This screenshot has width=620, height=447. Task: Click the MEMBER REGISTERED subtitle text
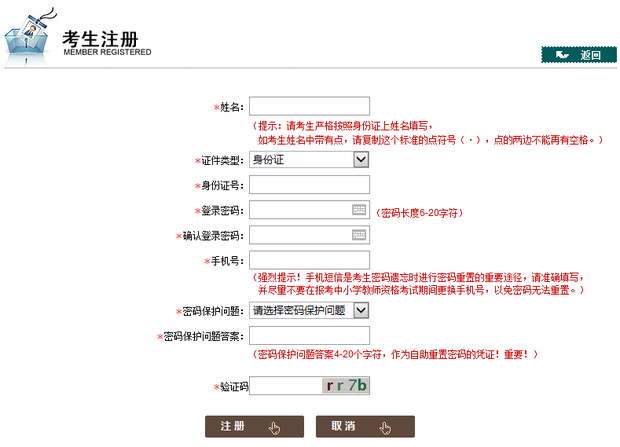coord(107,52)
